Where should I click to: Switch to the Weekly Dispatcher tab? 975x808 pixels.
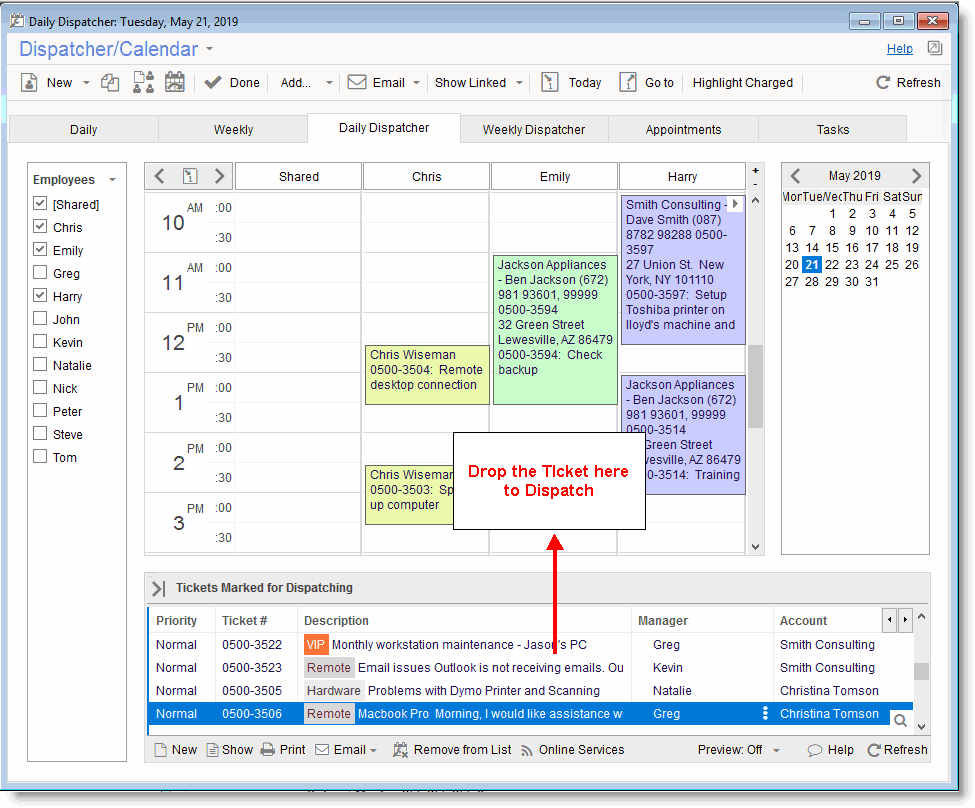point(533,129)
